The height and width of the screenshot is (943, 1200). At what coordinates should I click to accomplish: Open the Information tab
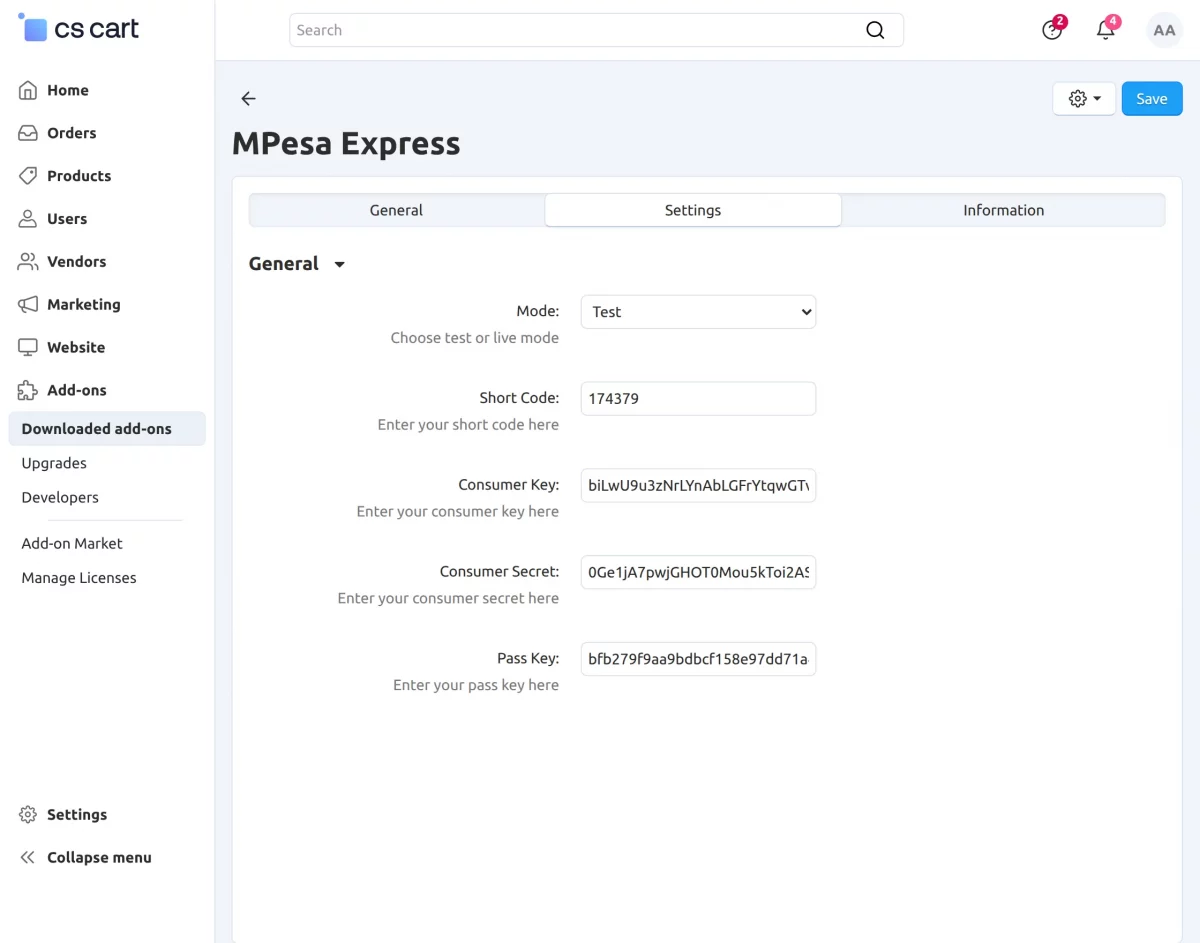coord(1003,210)
